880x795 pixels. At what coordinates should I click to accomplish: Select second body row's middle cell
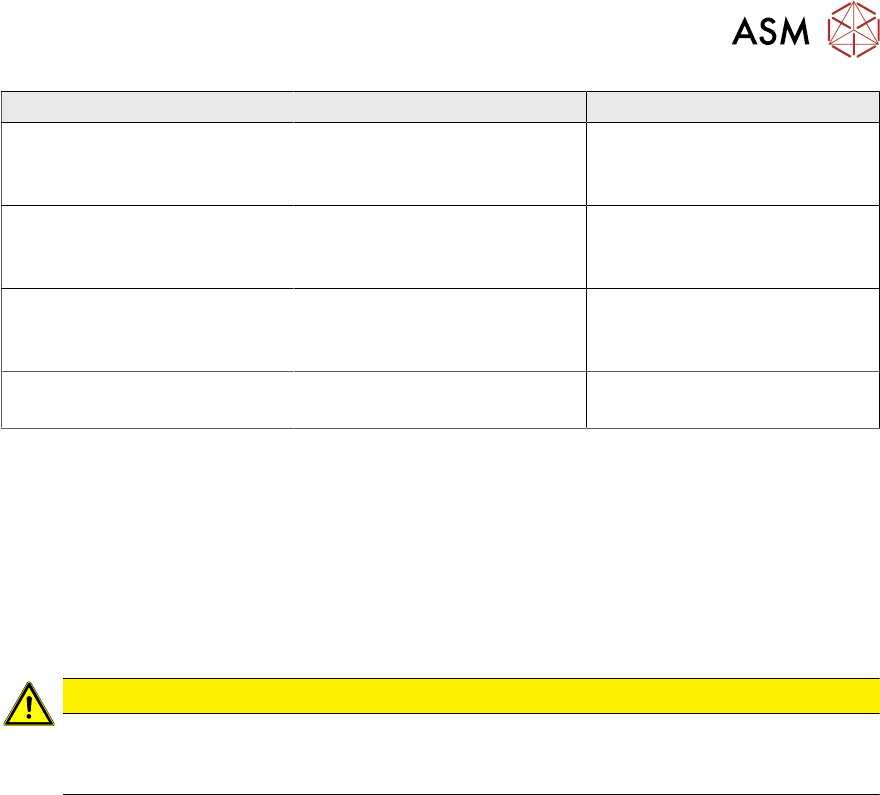tap(439, 246)
